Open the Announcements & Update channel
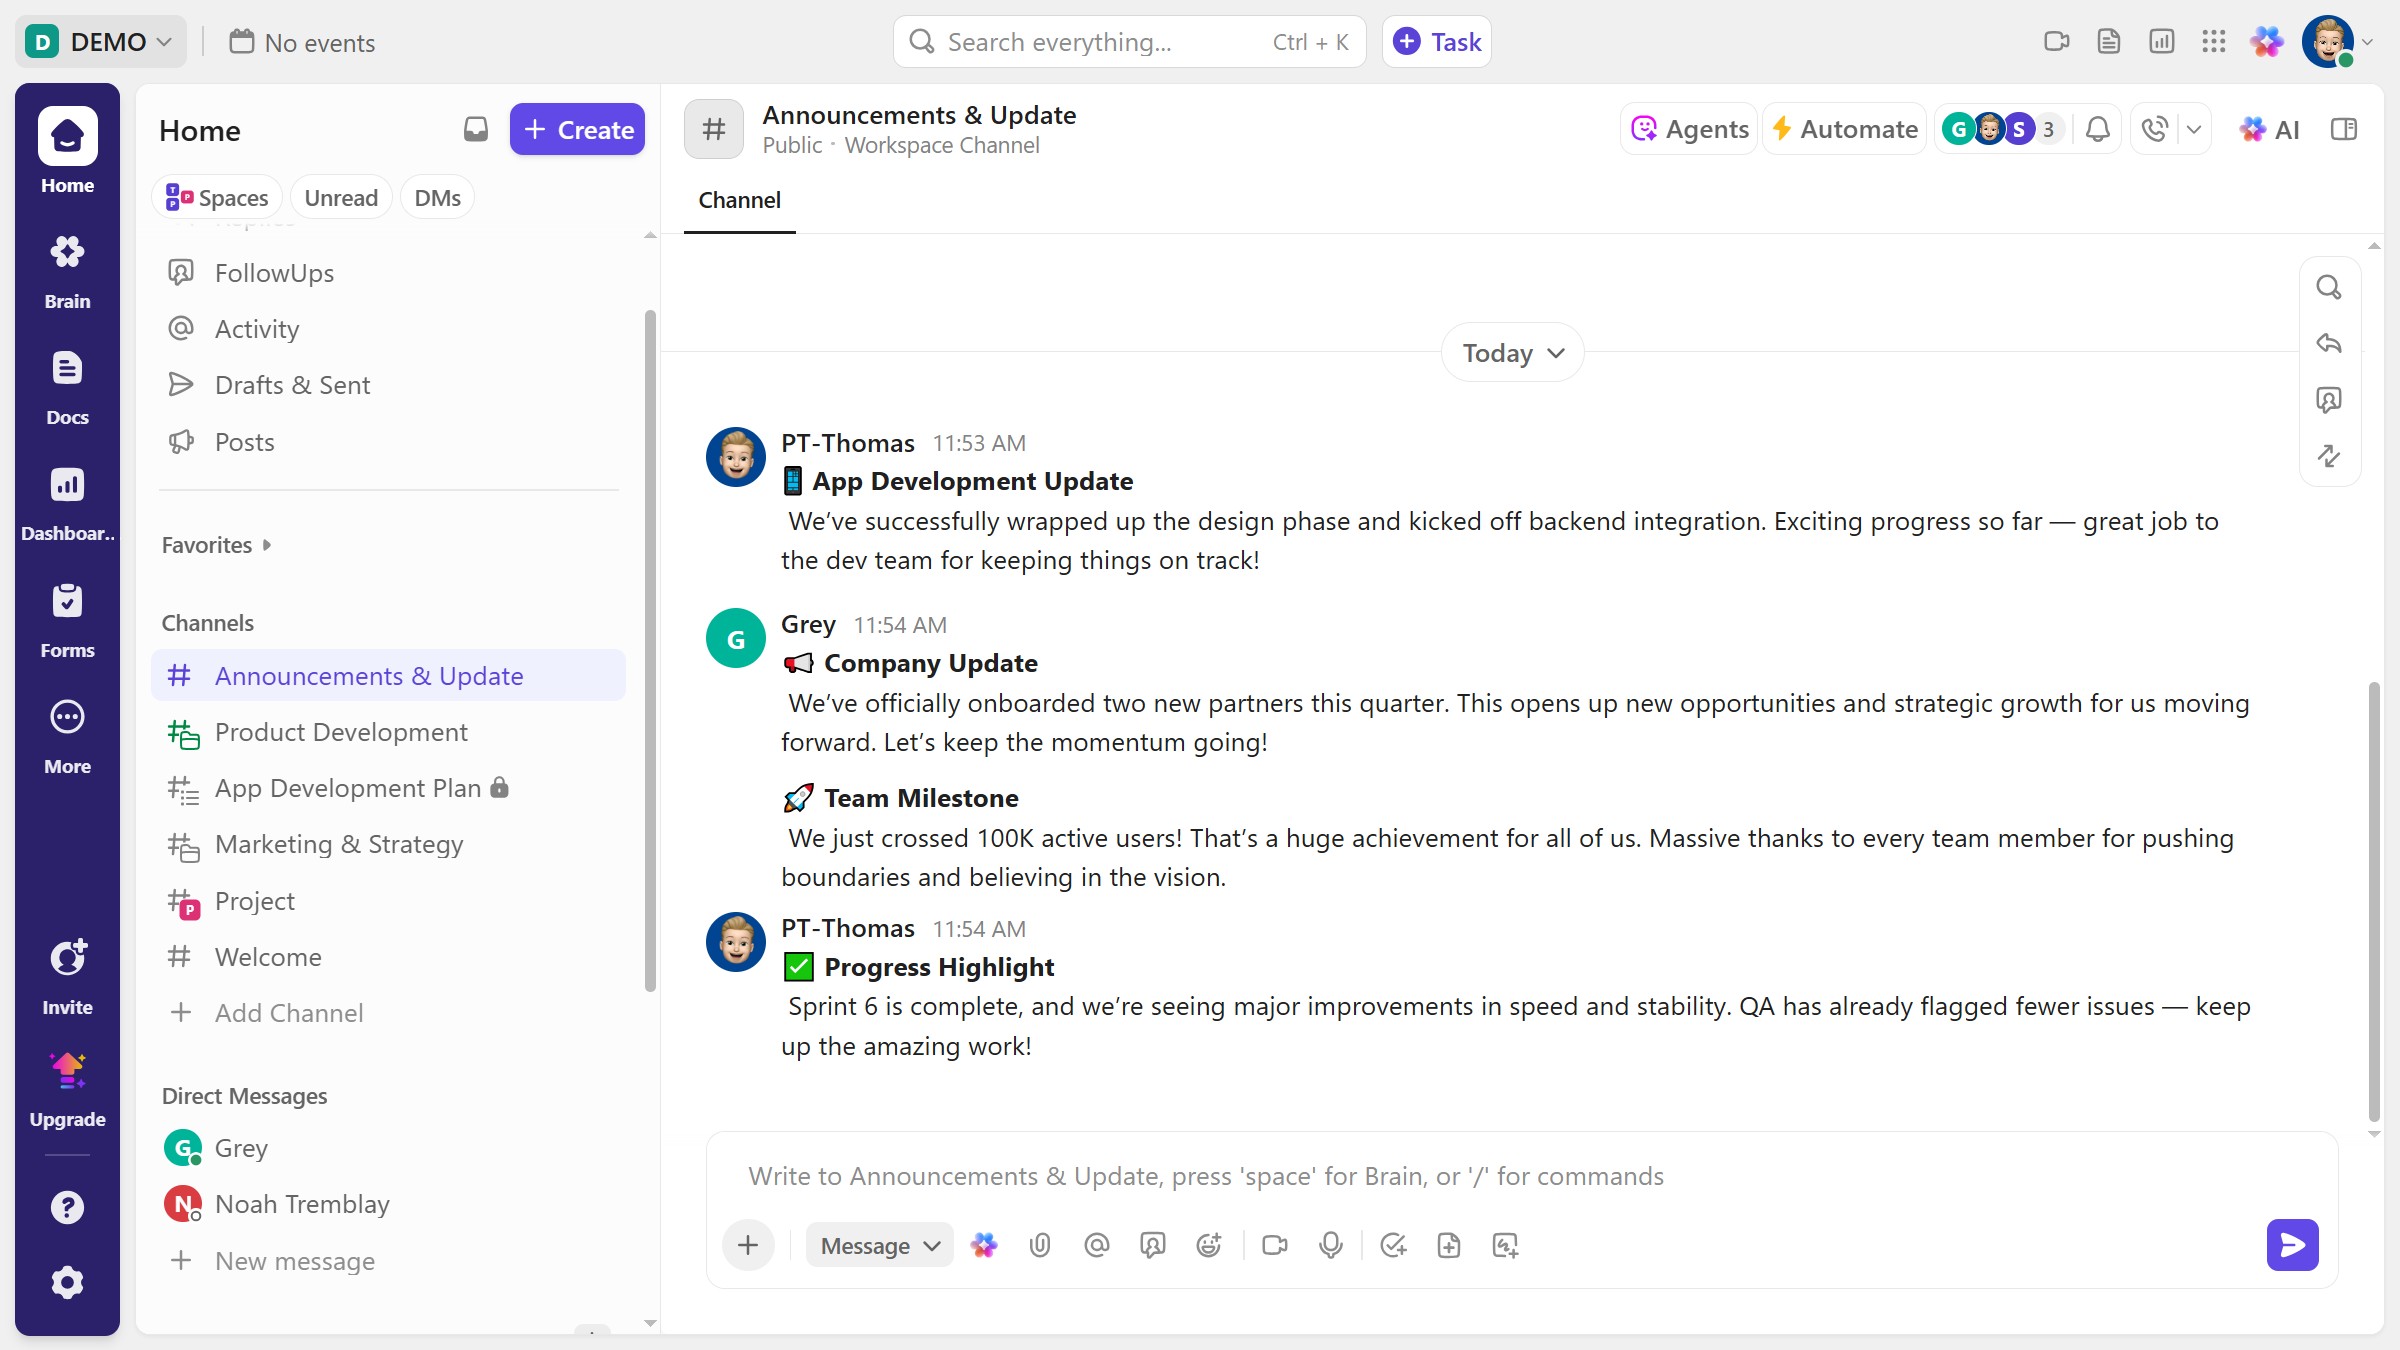 pos(370,675)
